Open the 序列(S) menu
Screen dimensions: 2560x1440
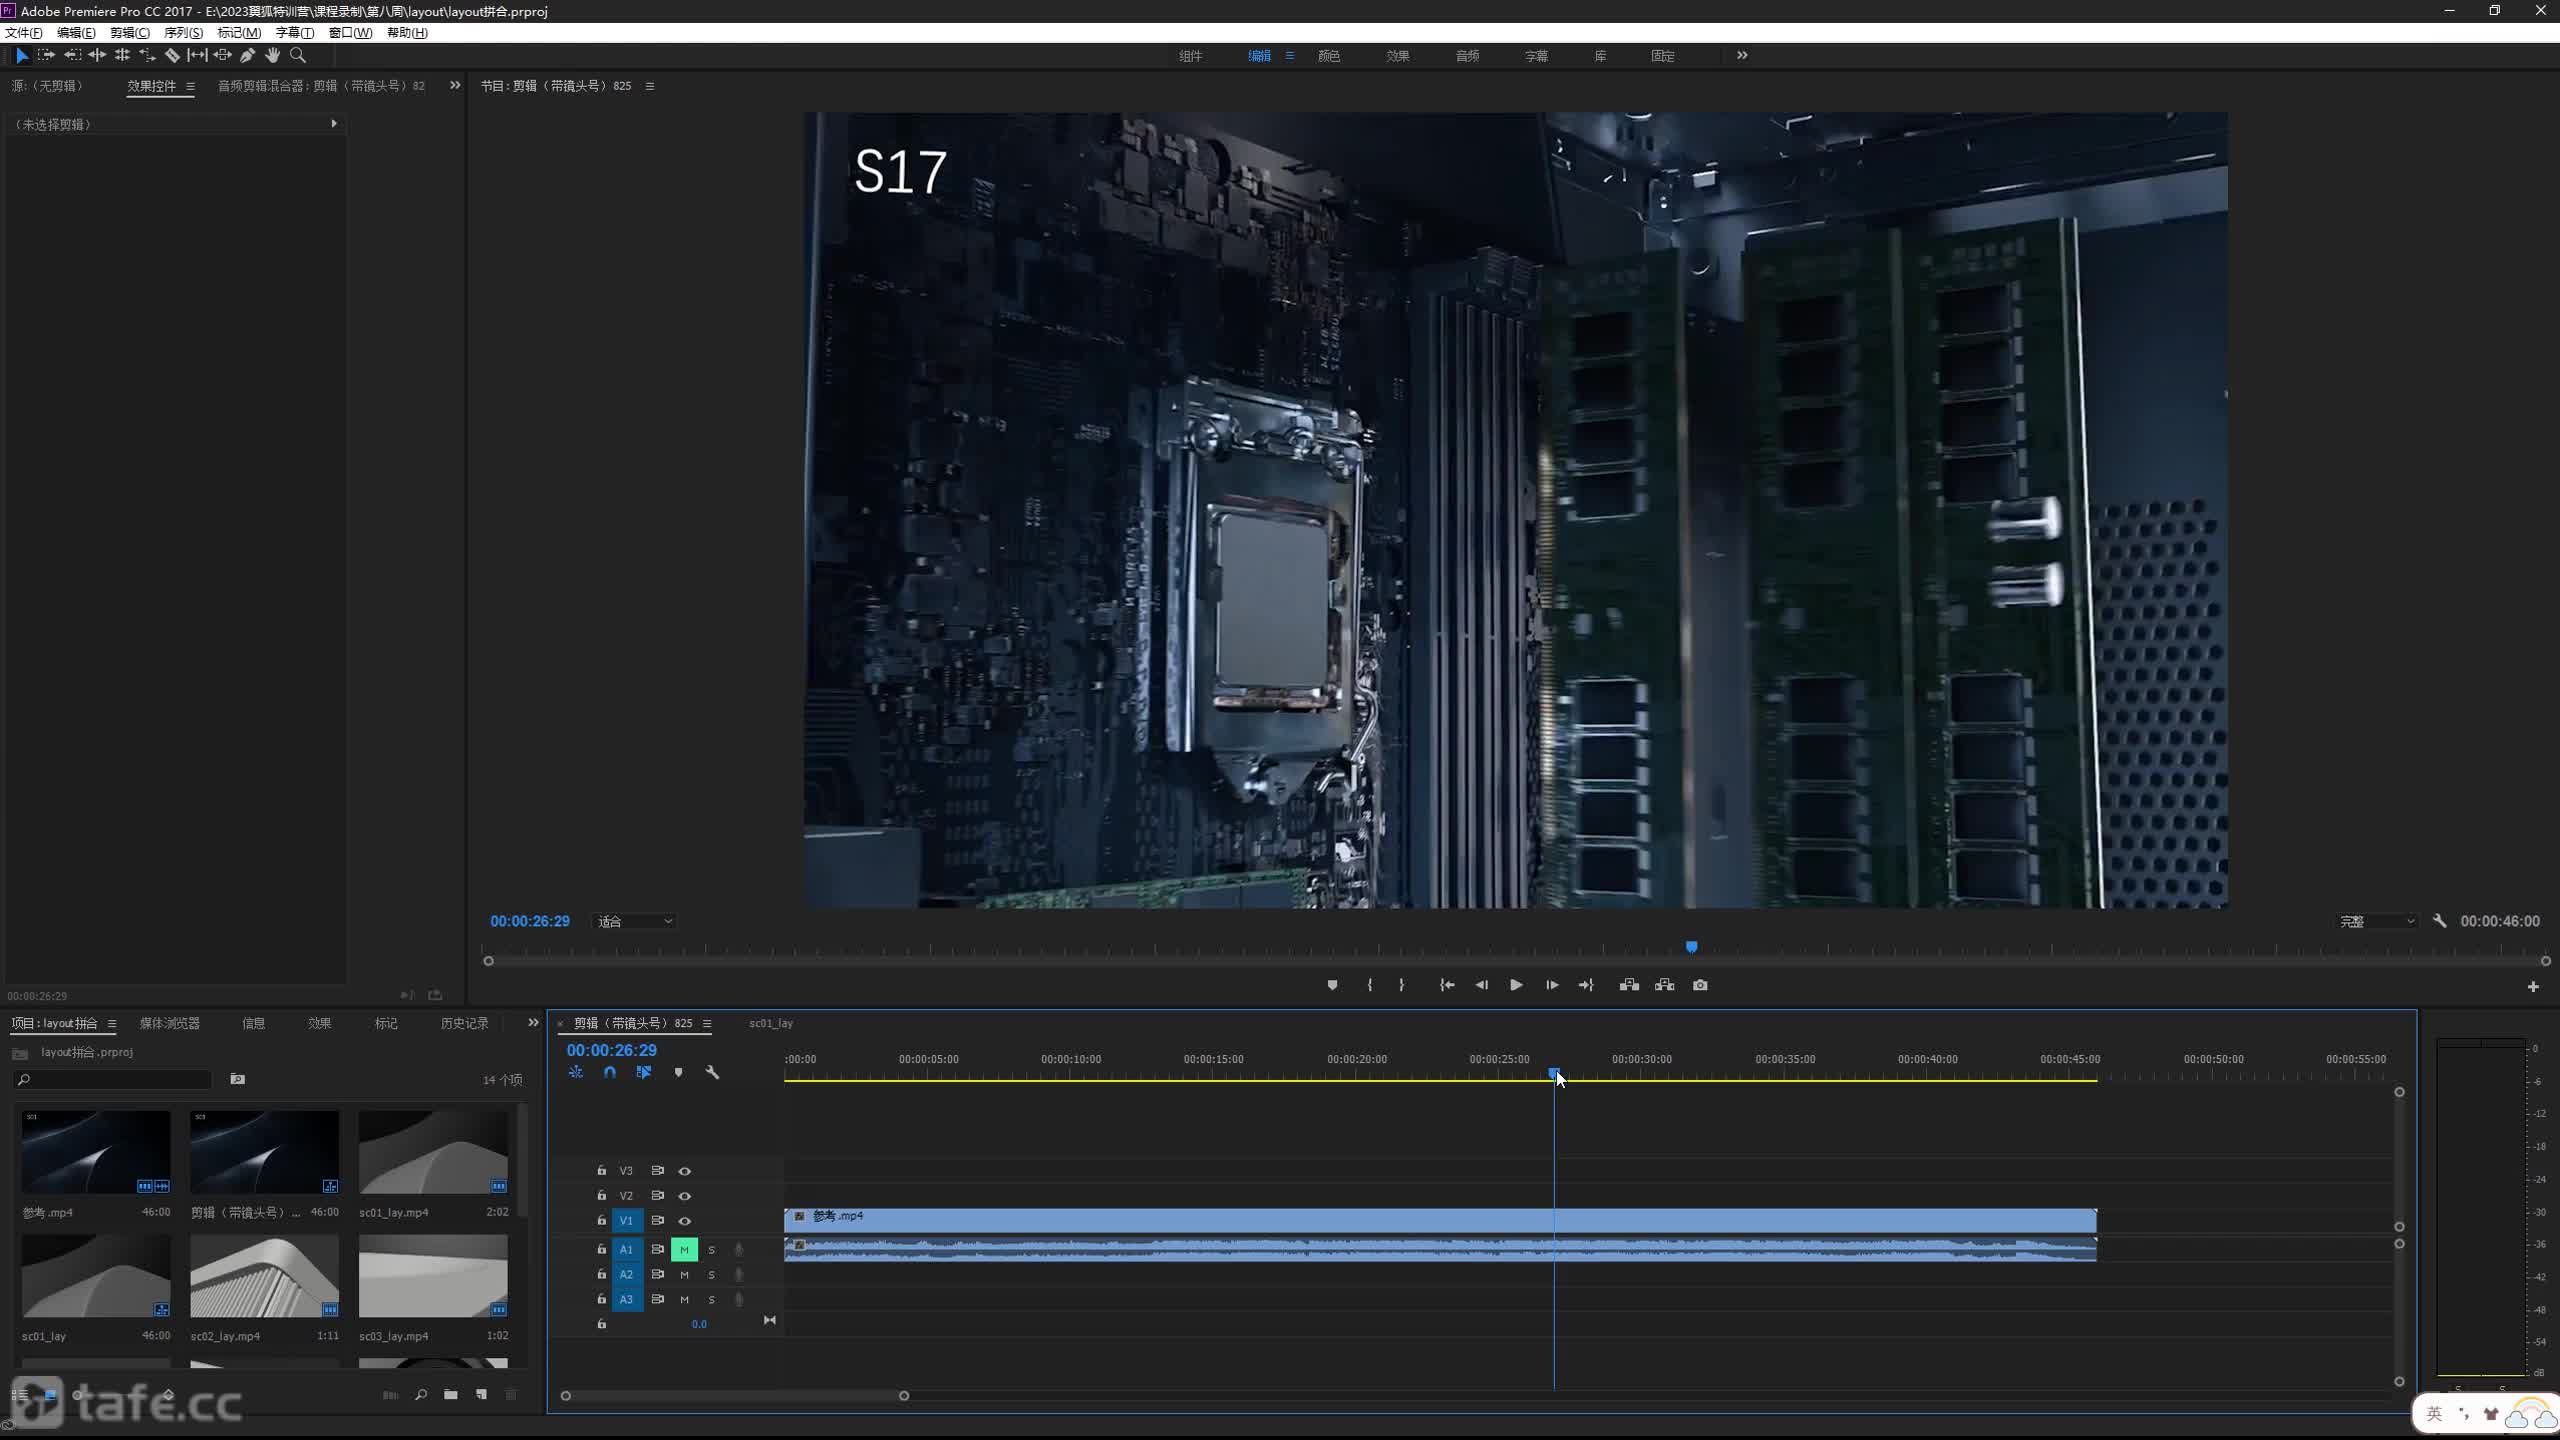click(183, 33)
